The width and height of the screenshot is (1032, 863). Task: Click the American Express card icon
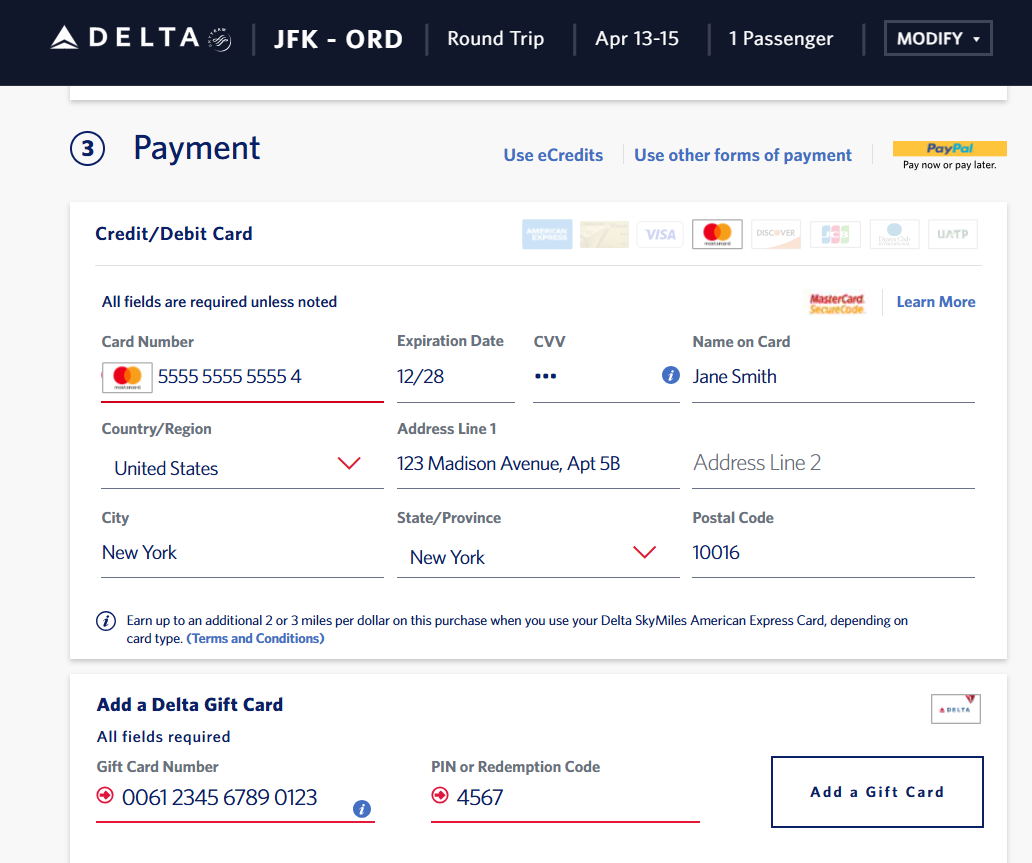(547, 234)
